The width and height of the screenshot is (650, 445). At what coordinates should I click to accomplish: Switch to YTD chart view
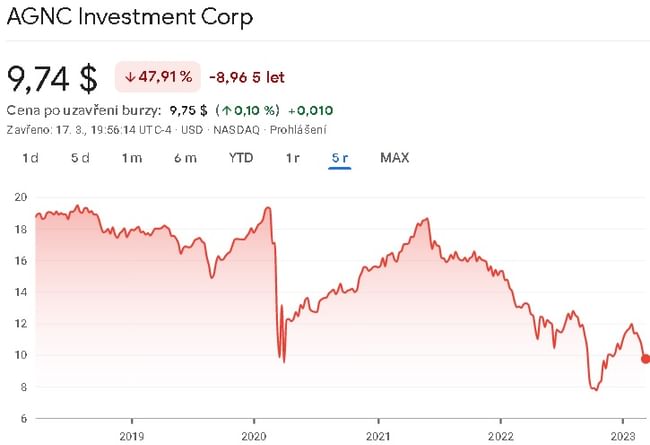click(241, 158)
